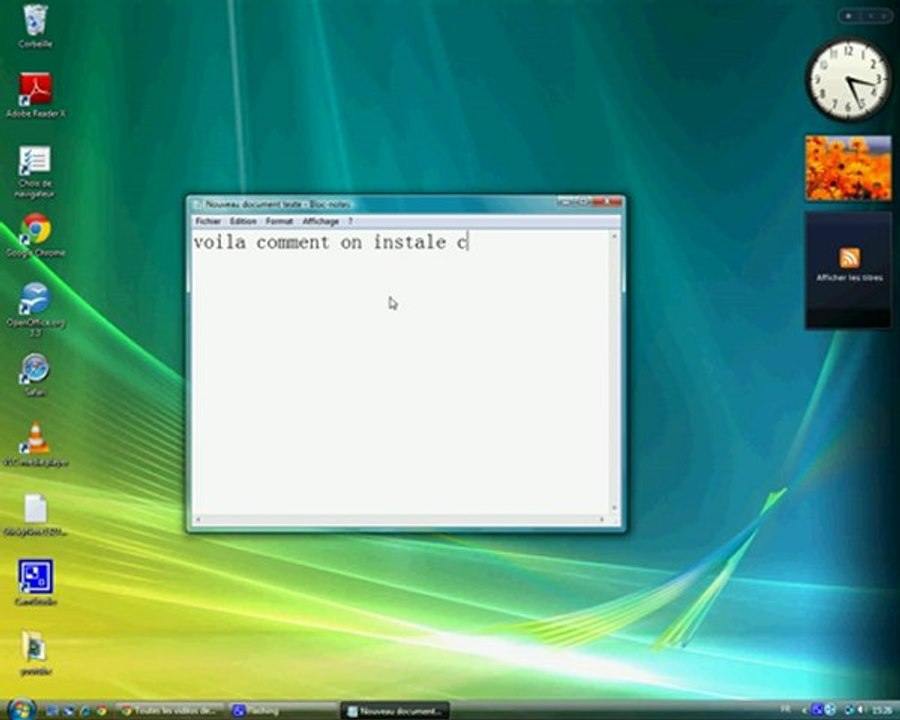Launch Chrome from the quick launch bar
This screenshot has height=720, width=900.
click(x=102, y=711)
